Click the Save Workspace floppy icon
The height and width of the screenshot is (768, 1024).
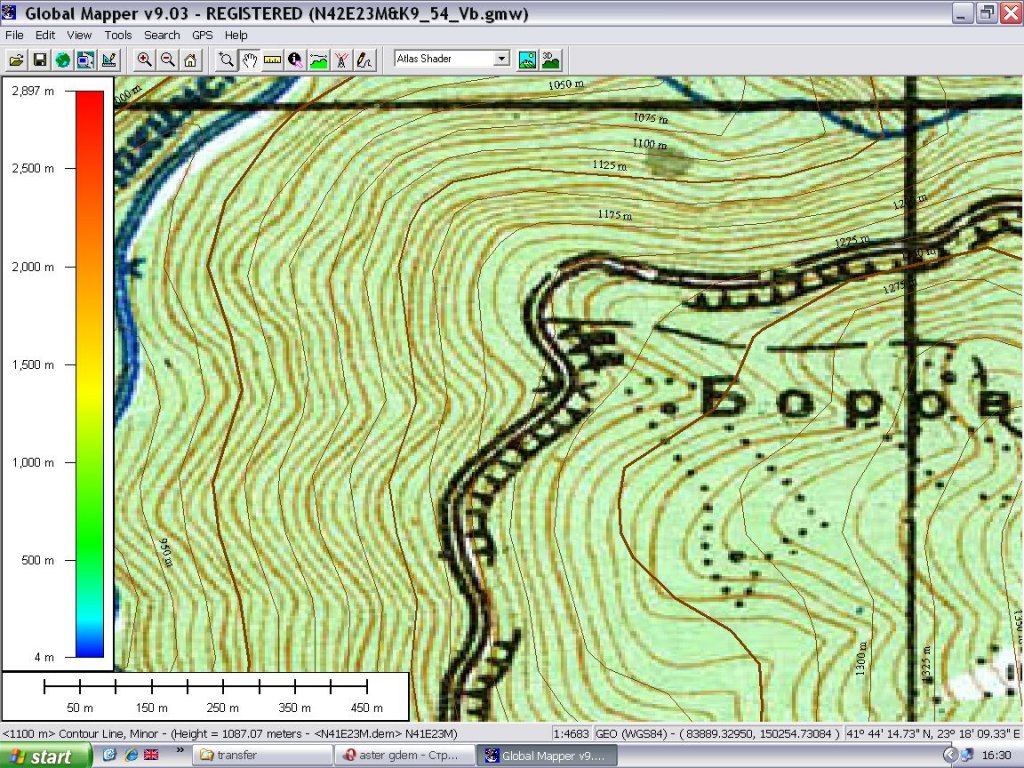coord(40,60)
